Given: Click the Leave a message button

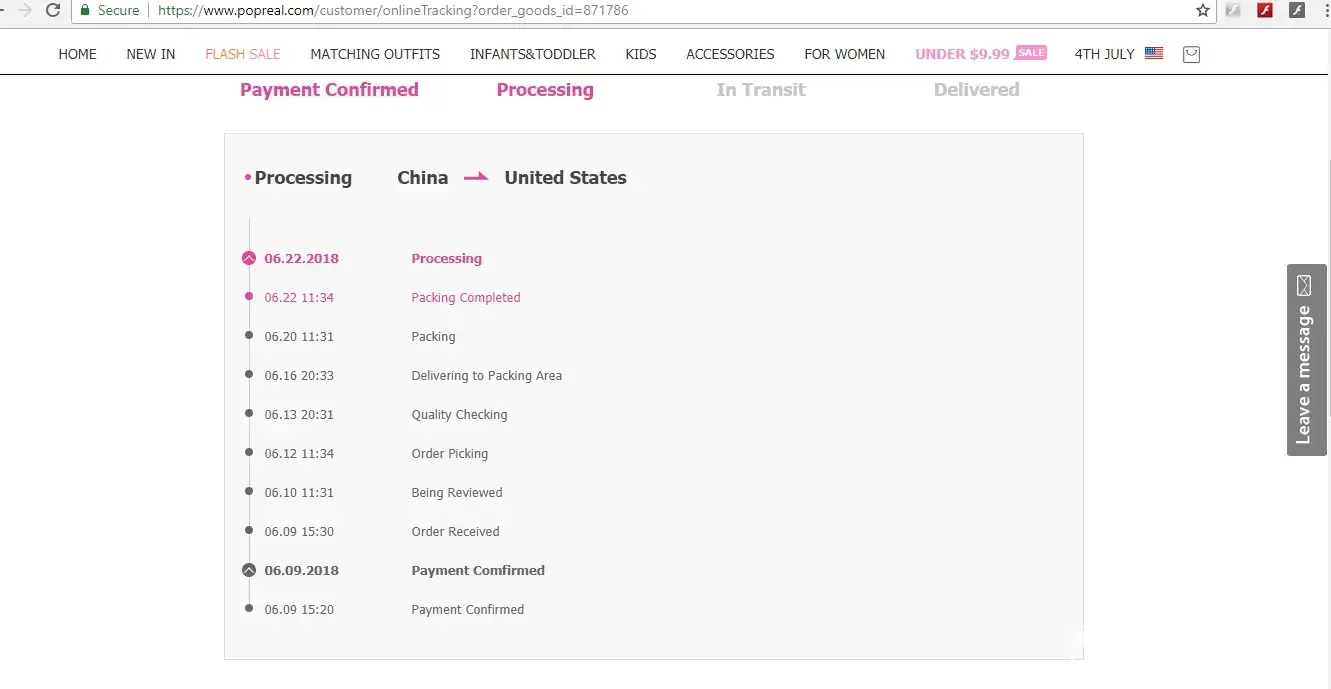Looking at the screenshot, I should [1306, 360].
